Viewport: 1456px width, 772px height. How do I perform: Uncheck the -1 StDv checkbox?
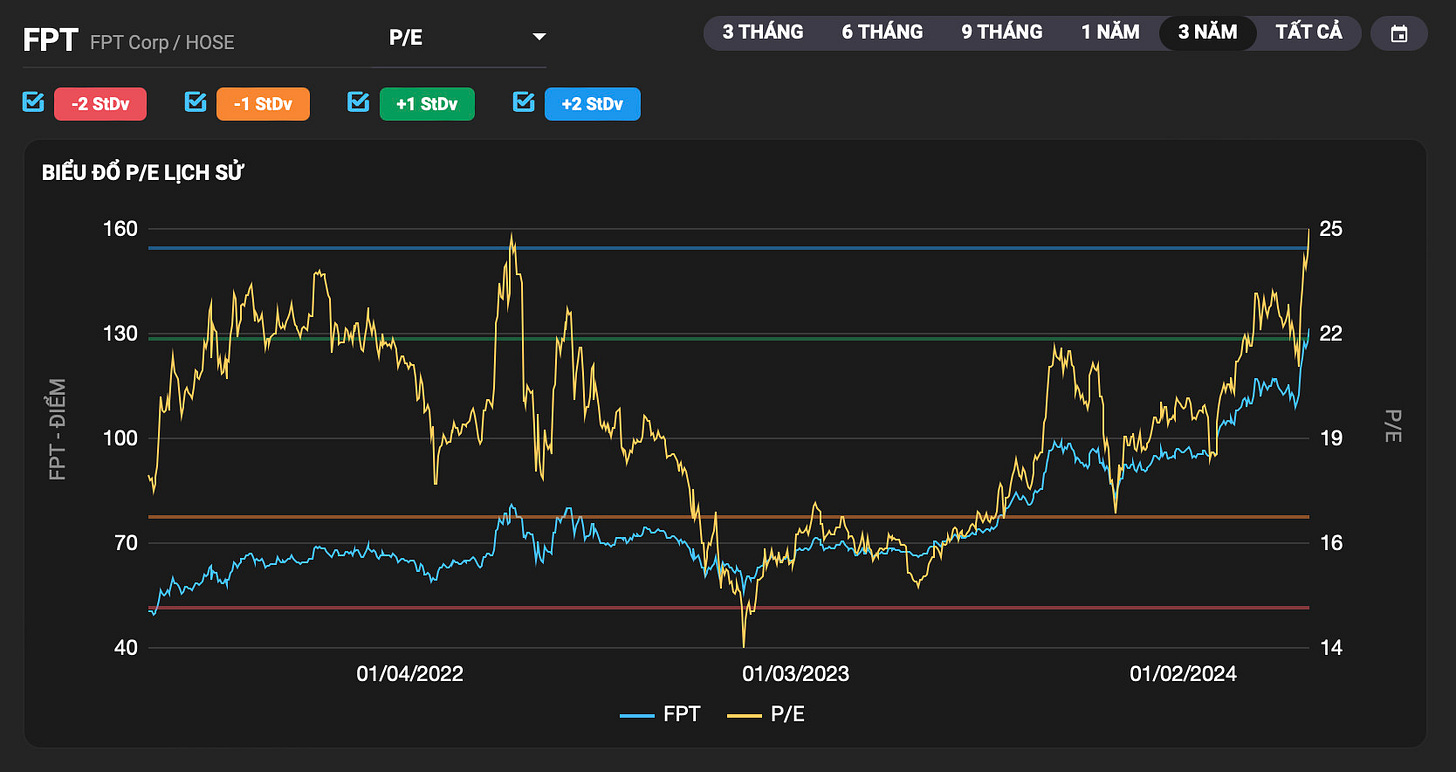point(196,102)
